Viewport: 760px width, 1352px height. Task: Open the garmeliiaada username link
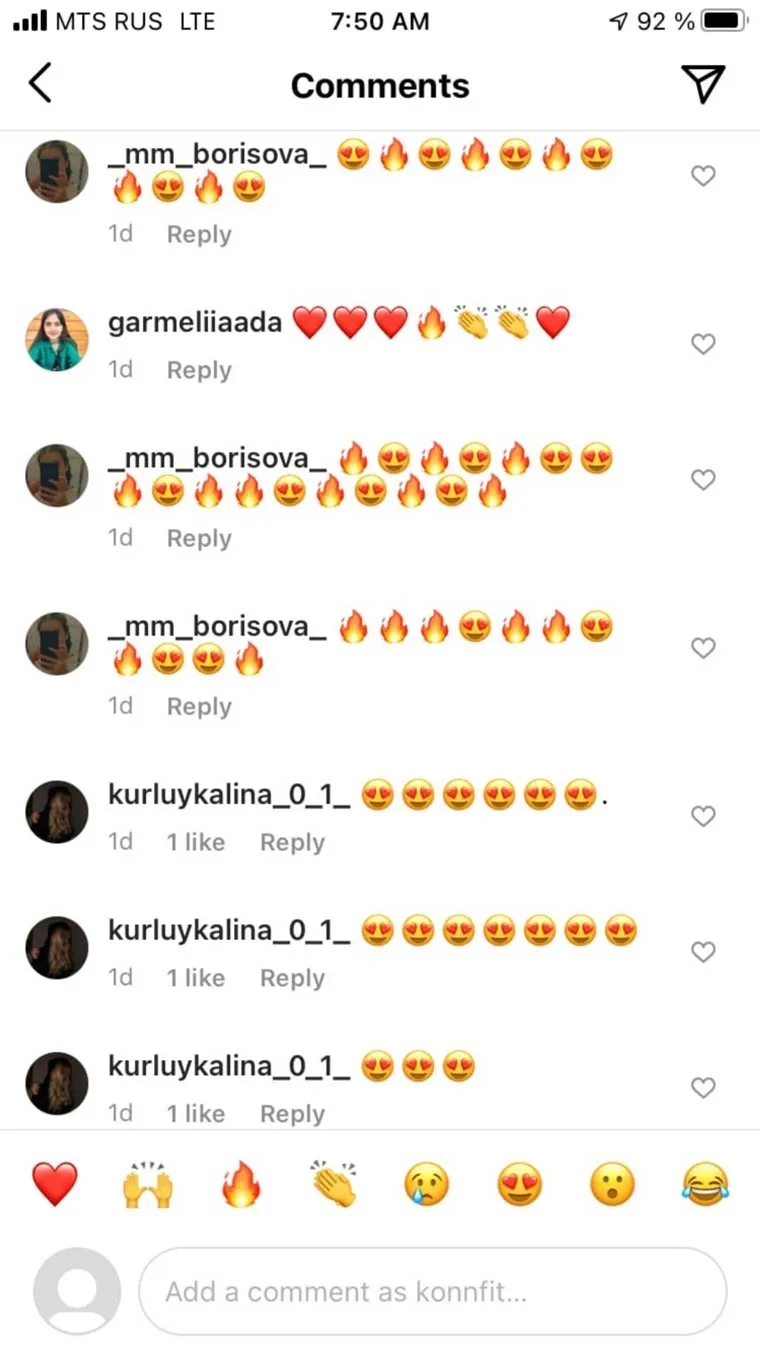(x=195, y=324)
